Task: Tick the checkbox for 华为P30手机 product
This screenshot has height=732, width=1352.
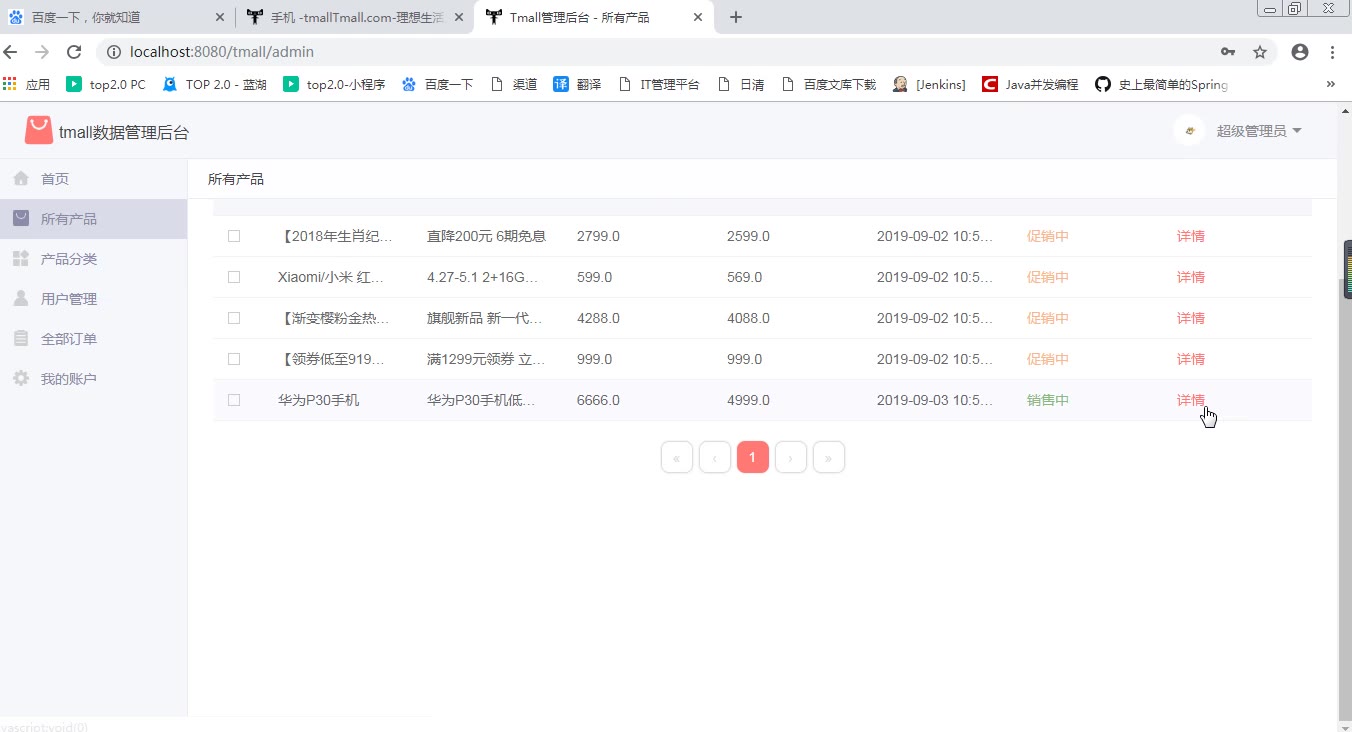Action: pyautogui.click(x=234, y=400)
